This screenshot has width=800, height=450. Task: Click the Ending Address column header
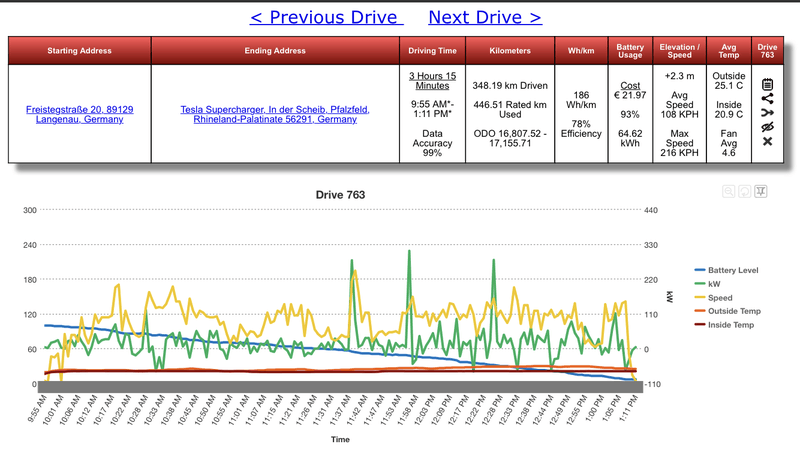click(275, 51)
